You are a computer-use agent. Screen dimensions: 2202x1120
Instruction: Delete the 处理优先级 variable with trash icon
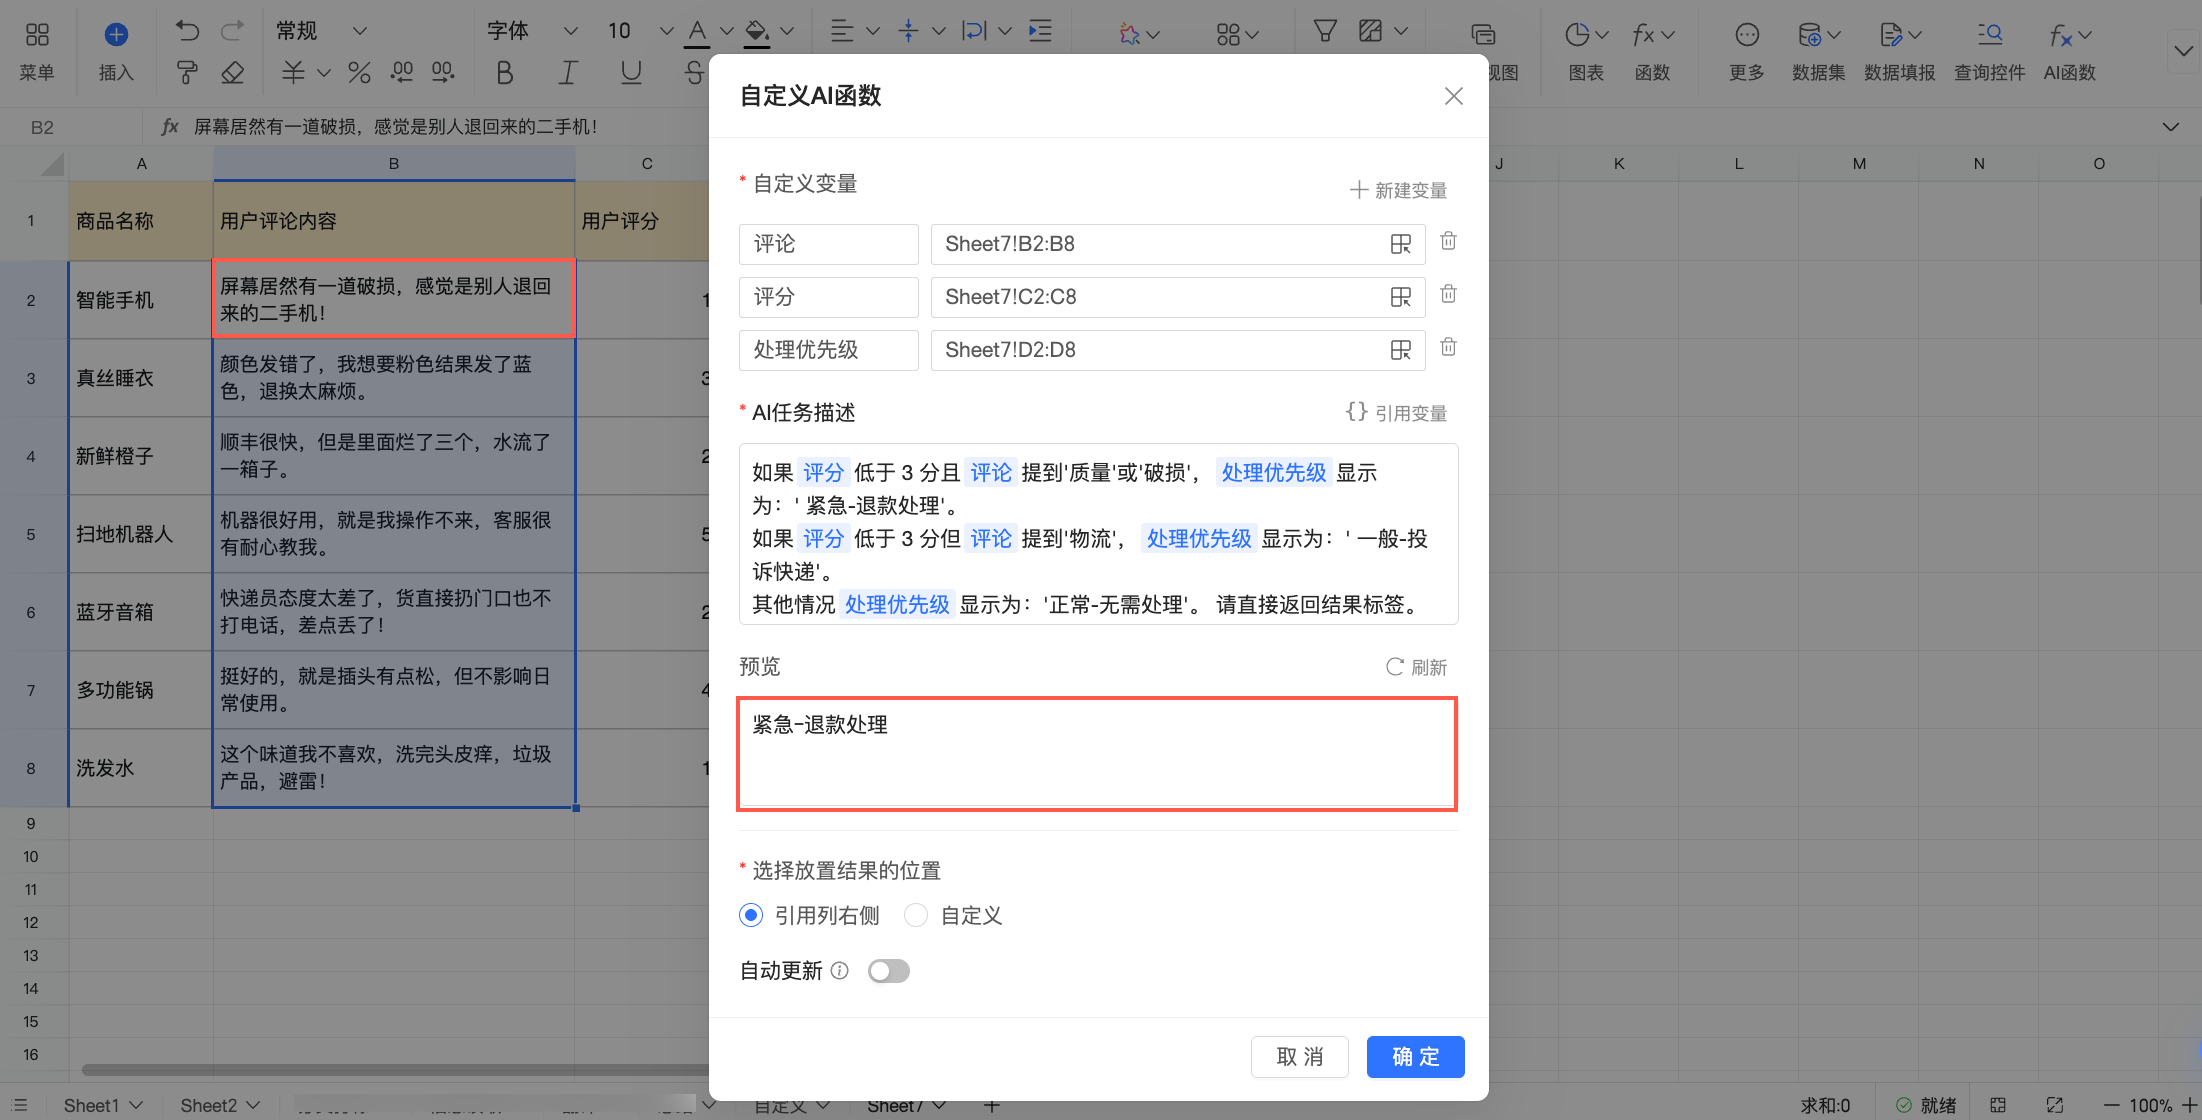(x=1448, y=347)
